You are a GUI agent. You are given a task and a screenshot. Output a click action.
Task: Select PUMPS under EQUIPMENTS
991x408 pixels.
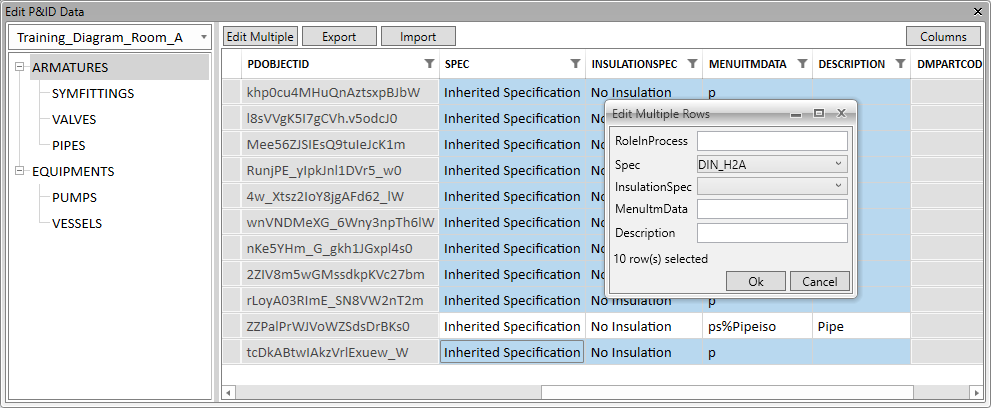tap(74, 197)
